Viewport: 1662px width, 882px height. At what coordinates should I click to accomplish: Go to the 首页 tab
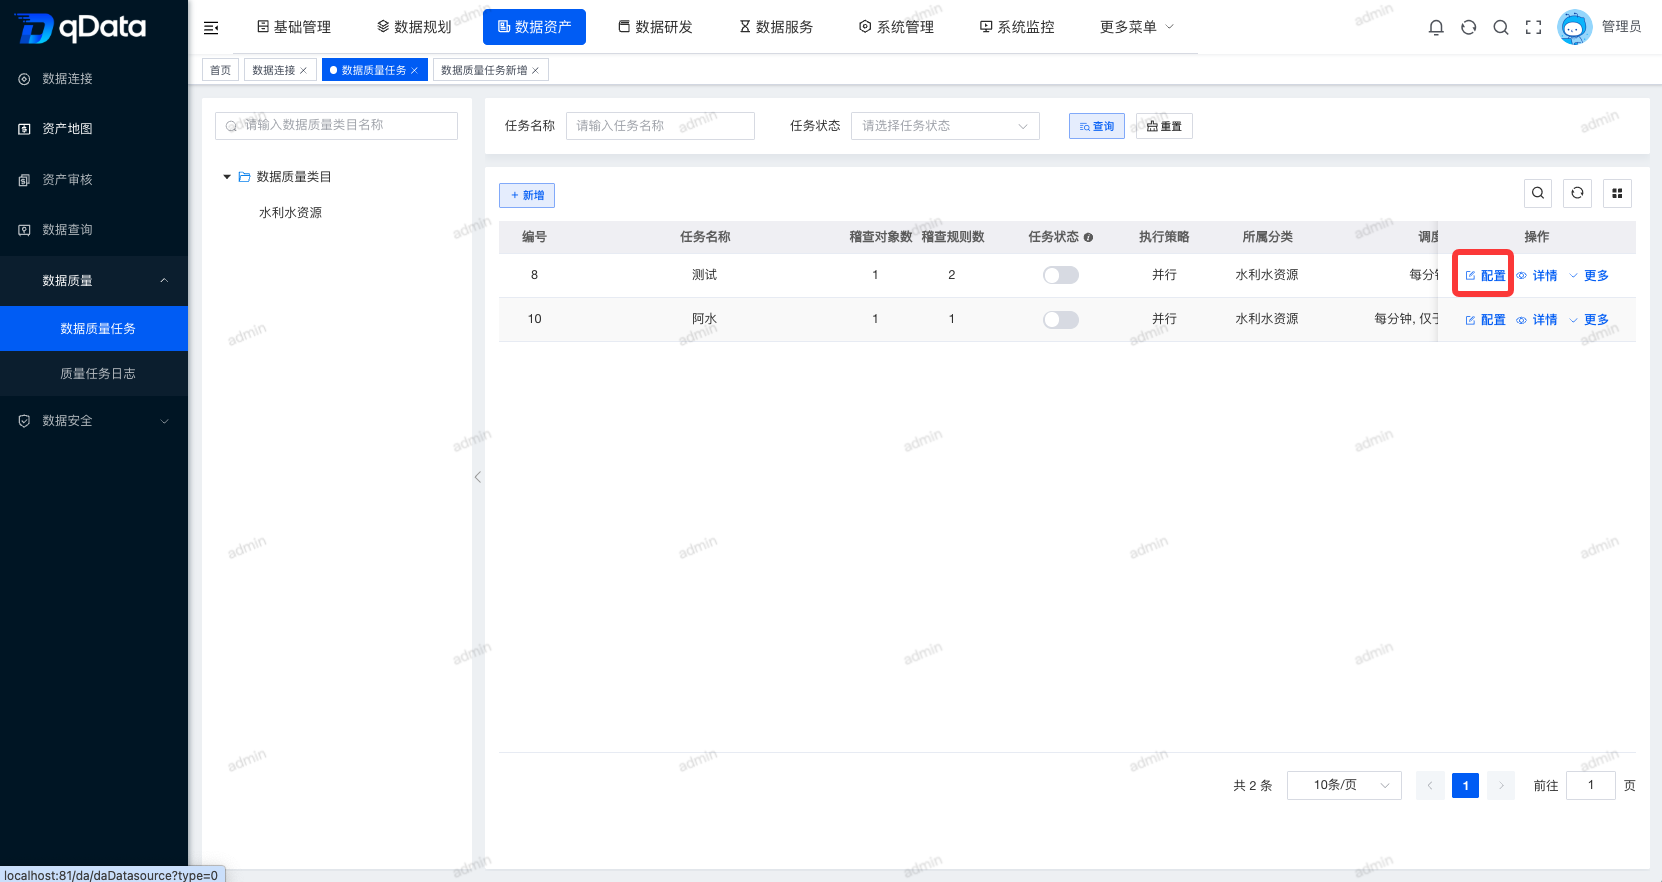(x=220, y=70)
